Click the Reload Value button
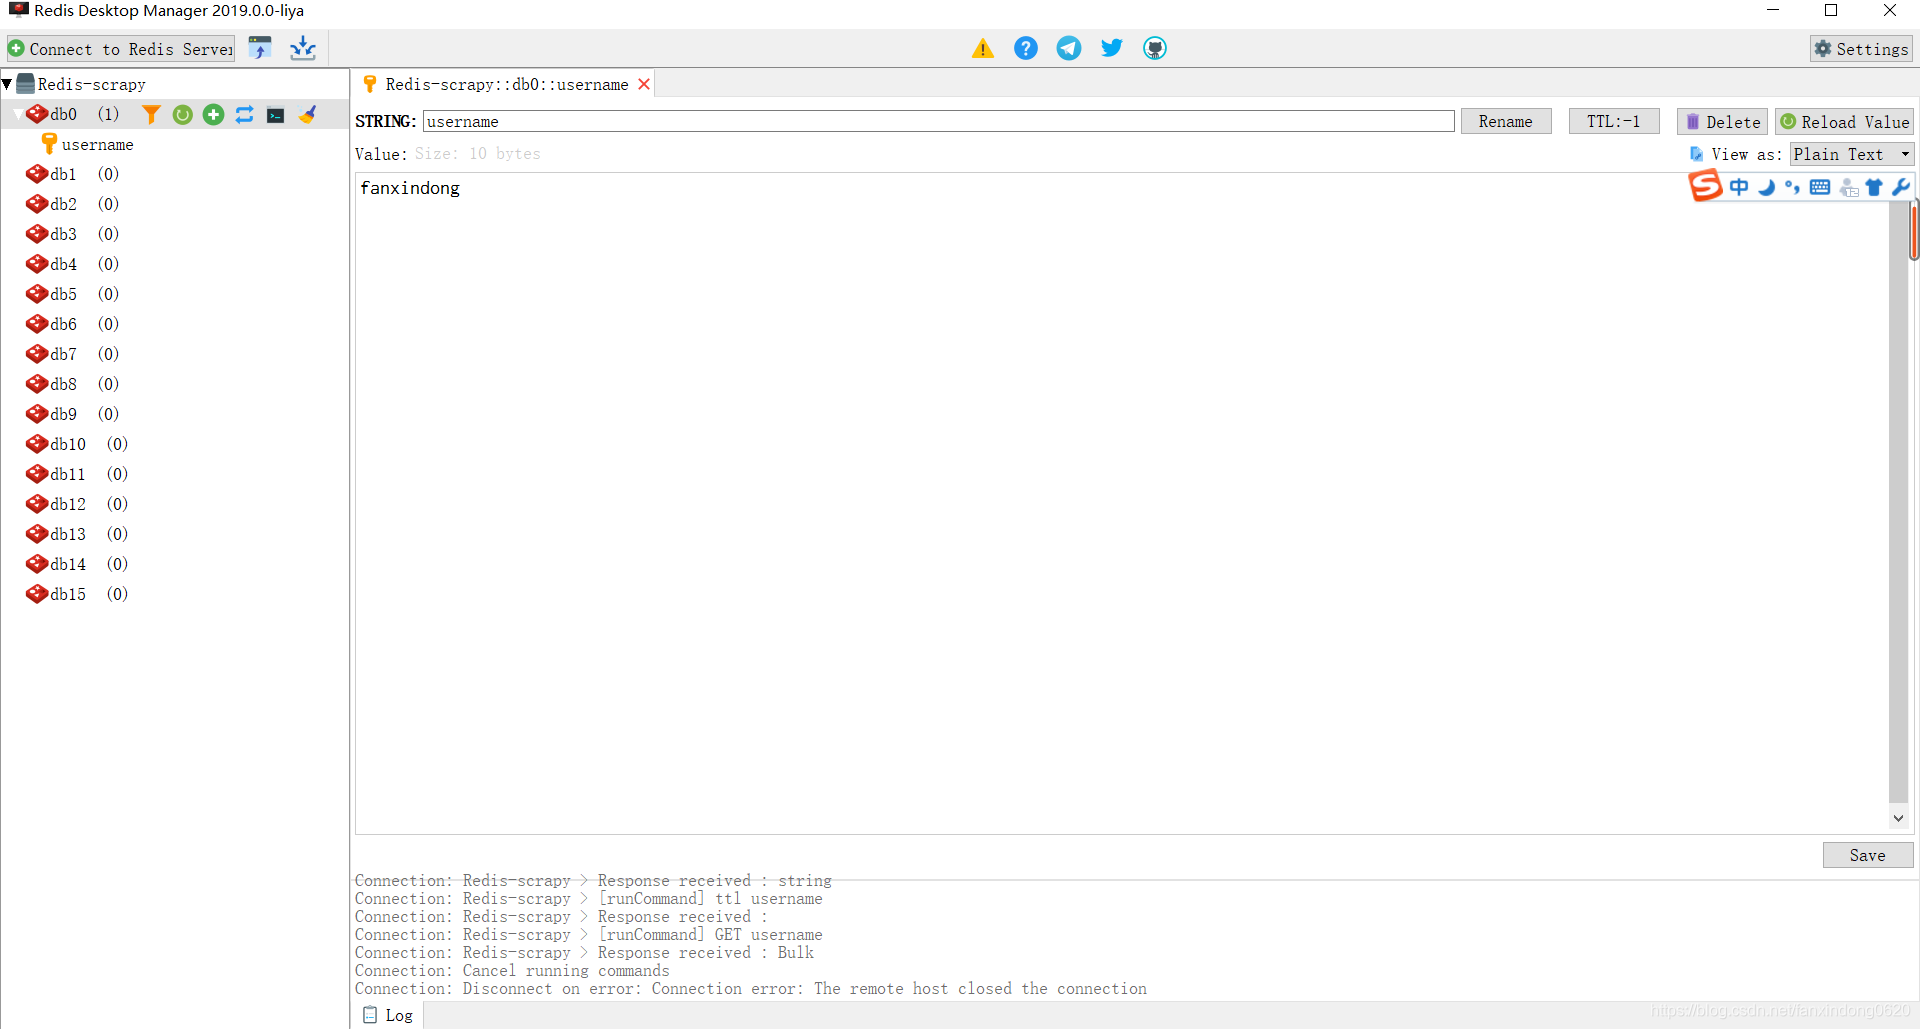1920x1029 pixels. pos(1845,121)
